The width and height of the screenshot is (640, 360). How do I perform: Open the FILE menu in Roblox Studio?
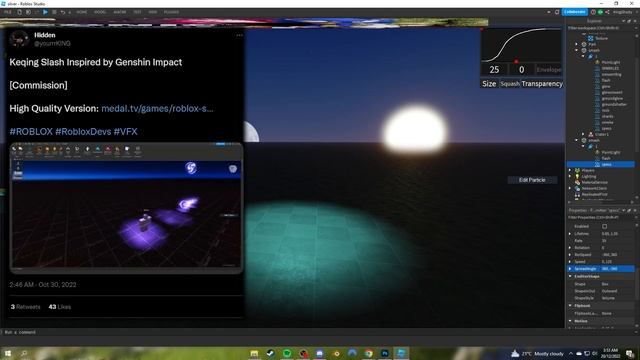(8, 12)
